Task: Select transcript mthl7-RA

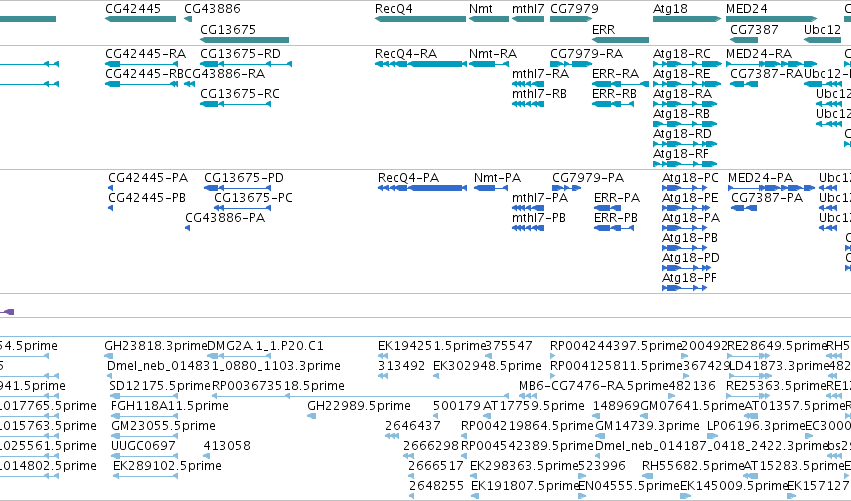Action: (x=528, y=84)
